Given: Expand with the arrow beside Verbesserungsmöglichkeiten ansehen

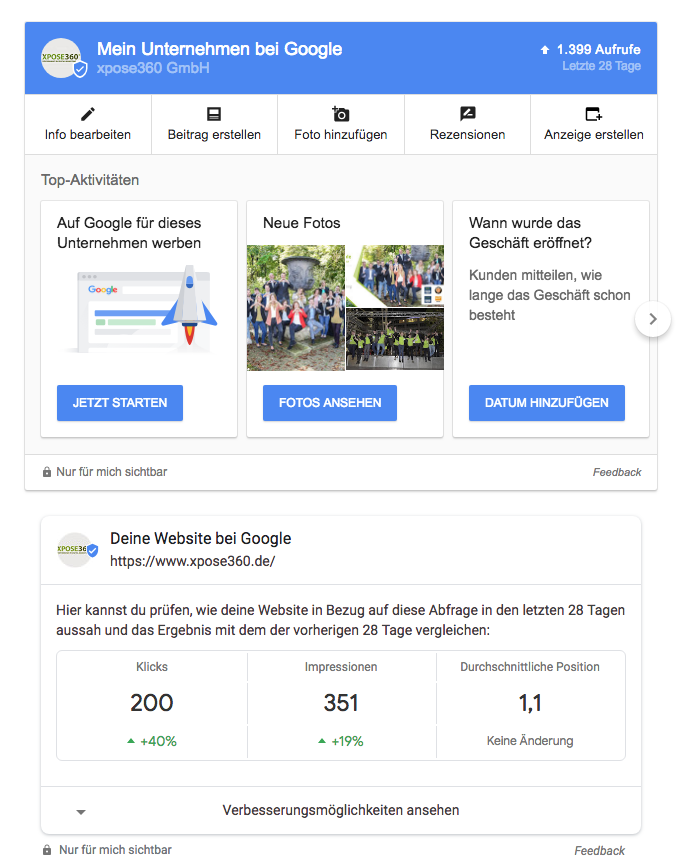Looking at the screenshot, I should point(81,812).
